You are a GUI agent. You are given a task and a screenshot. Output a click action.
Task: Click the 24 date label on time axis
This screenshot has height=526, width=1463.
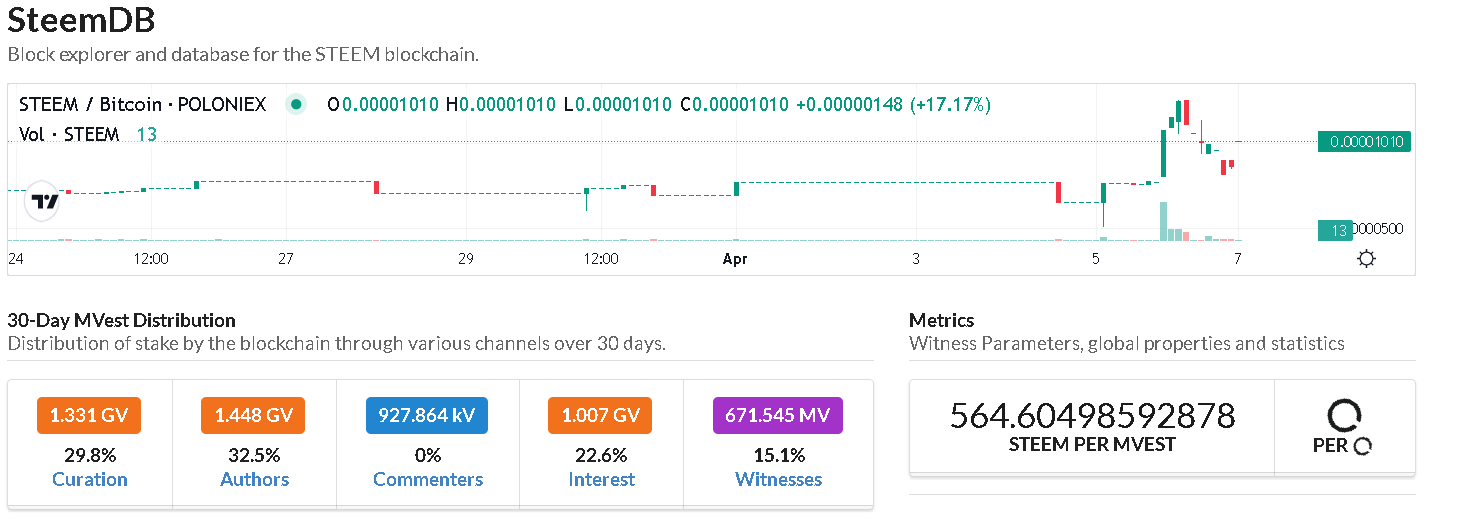[16, 259]
